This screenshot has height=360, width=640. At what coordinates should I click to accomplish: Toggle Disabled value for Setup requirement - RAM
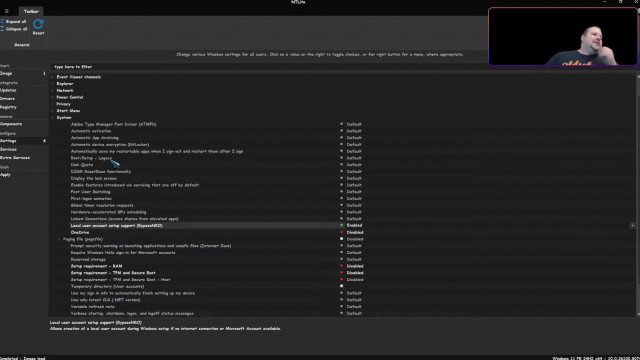(x=355, y=266)
